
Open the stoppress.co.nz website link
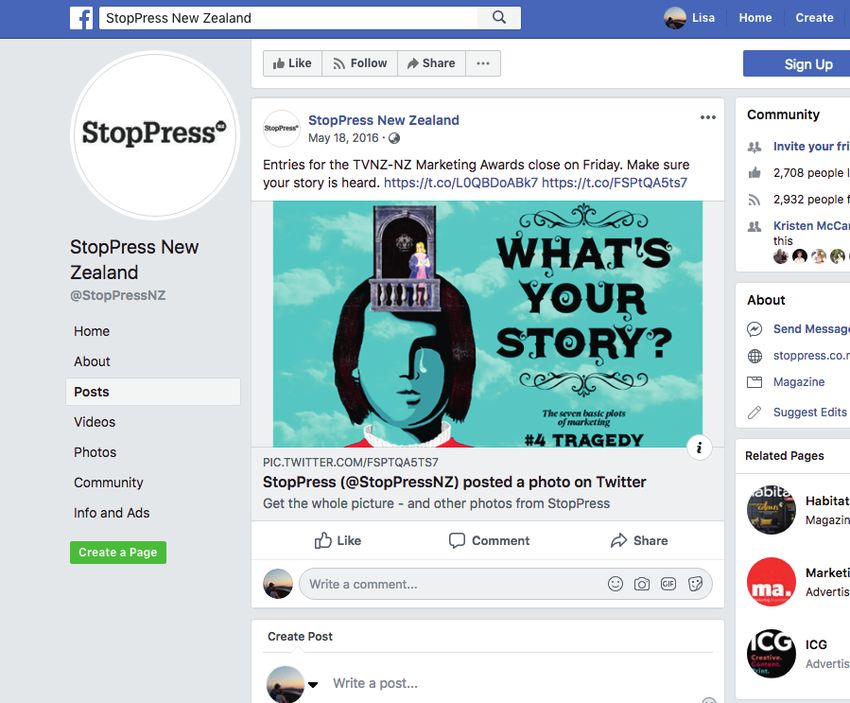pyautogui.click(x=812, y=356)
